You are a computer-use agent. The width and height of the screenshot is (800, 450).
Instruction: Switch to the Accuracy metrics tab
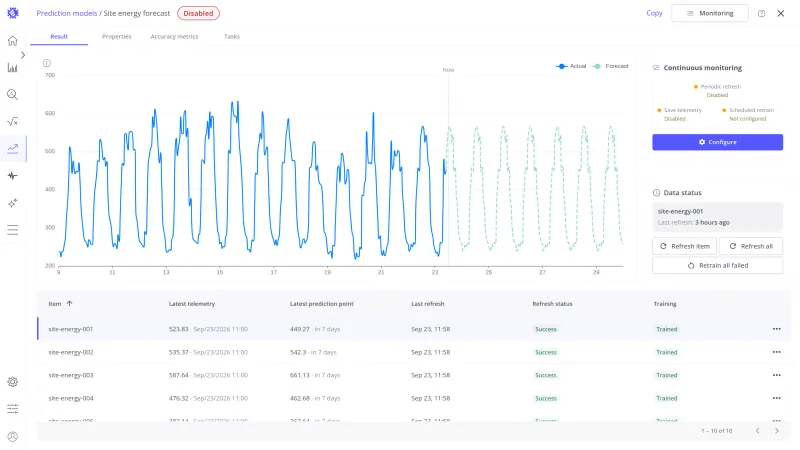tap(174, 36)
